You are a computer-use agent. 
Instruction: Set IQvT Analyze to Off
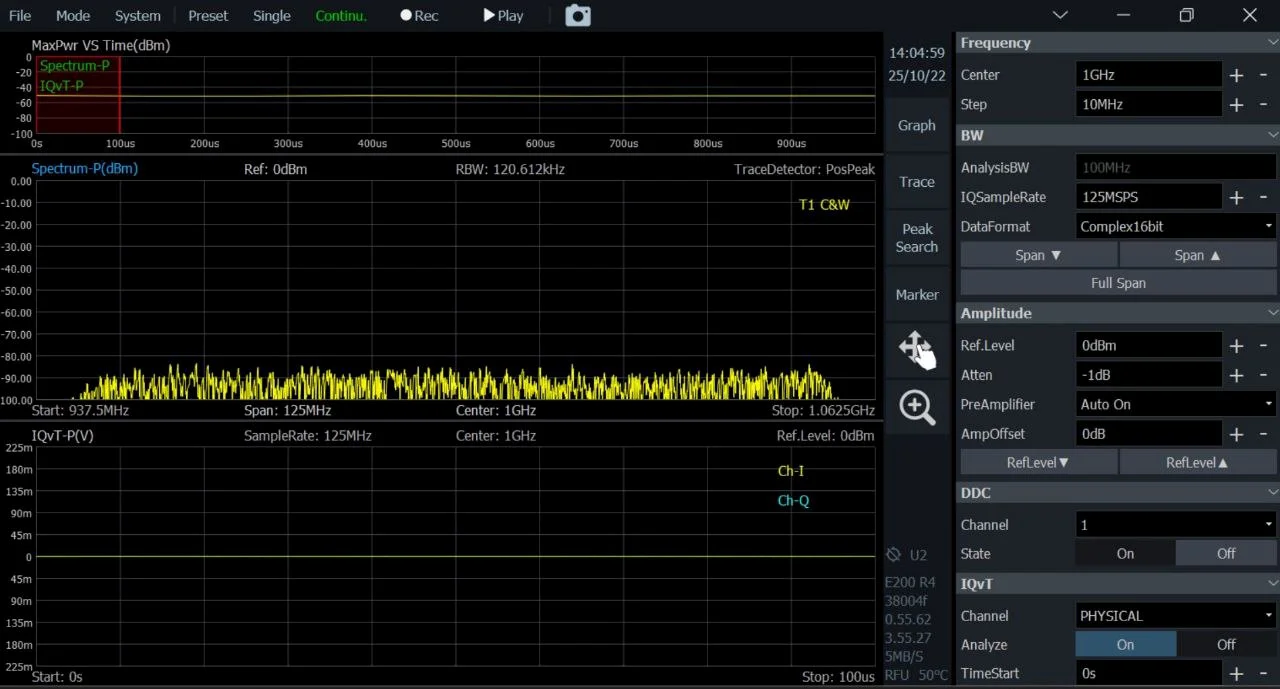[1226, 645]
